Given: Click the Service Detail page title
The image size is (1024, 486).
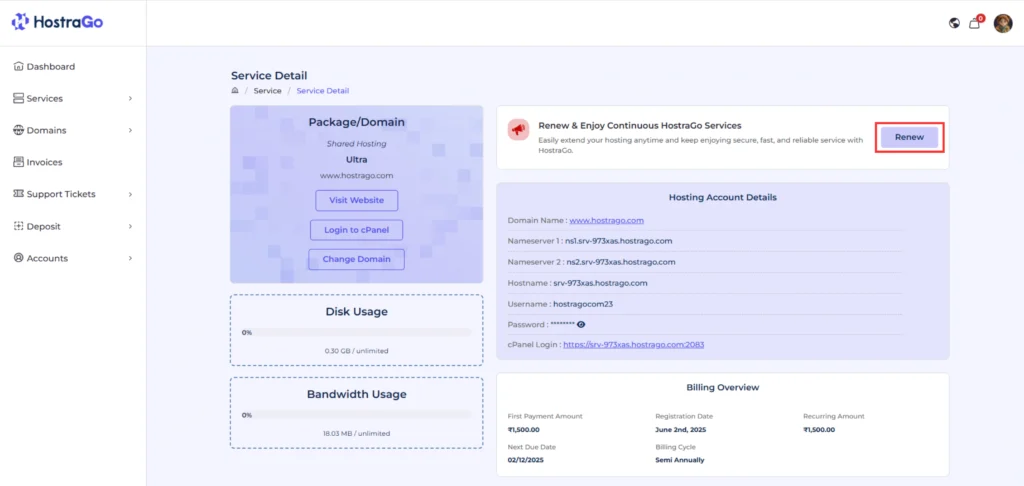Looking at the screenshot, I should click(x=269, y=76).
